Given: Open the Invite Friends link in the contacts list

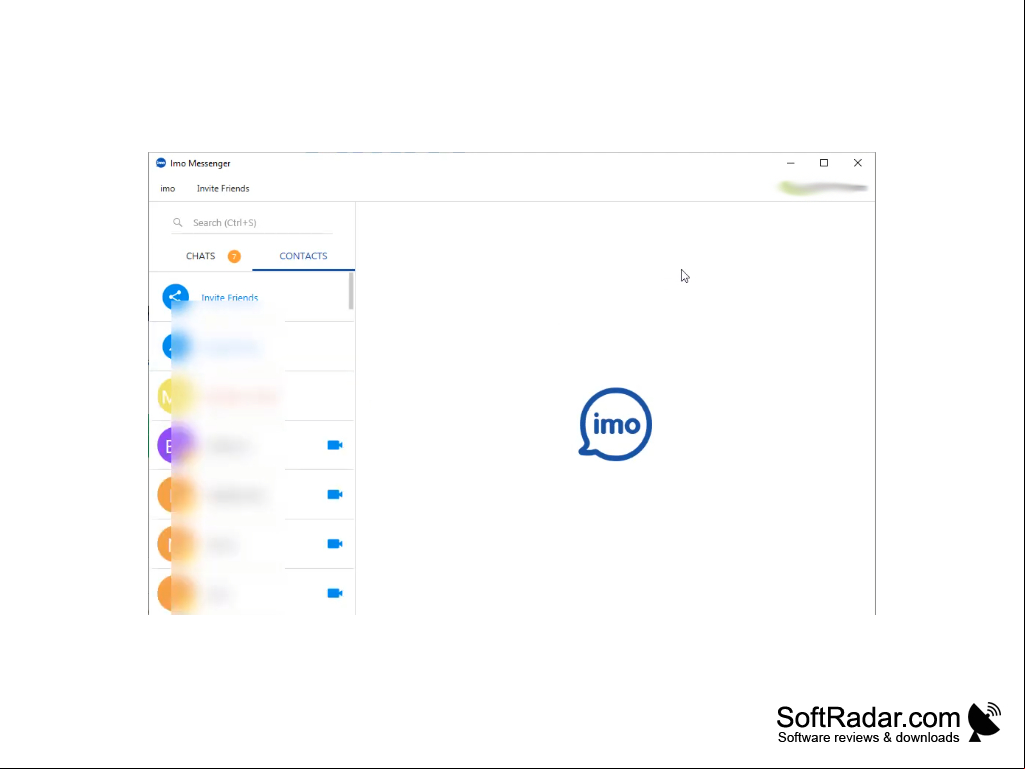Looking at the screenshot, I should pos(229,298).
